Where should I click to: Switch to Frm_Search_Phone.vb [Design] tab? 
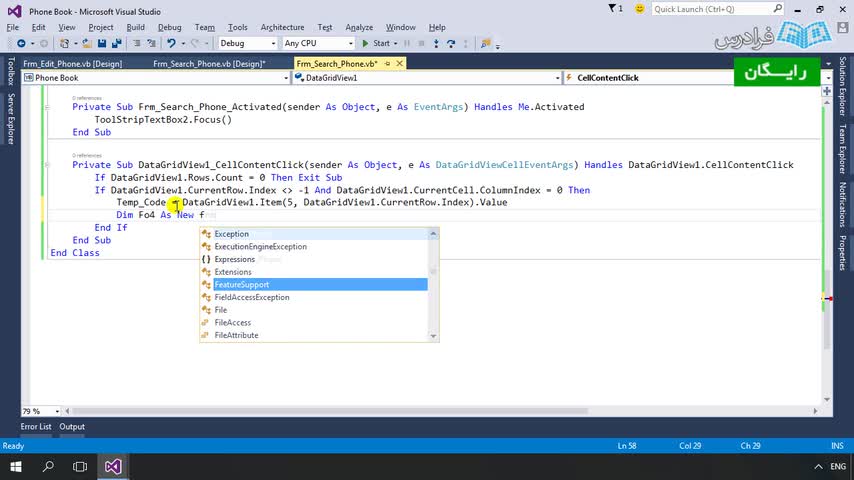tap(209, 64)
